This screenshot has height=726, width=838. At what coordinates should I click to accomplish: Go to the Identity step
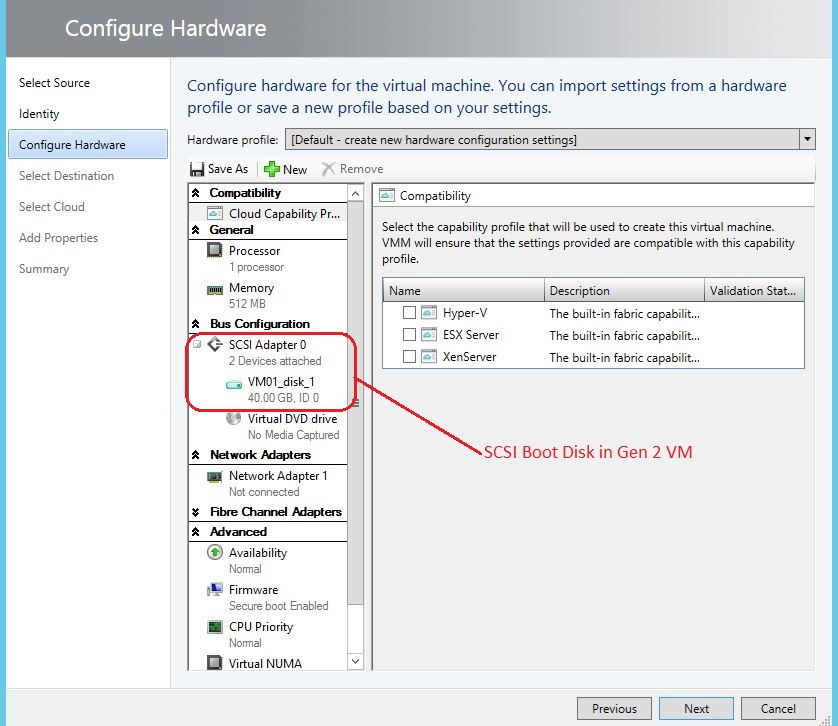click(x=39, y=114)
